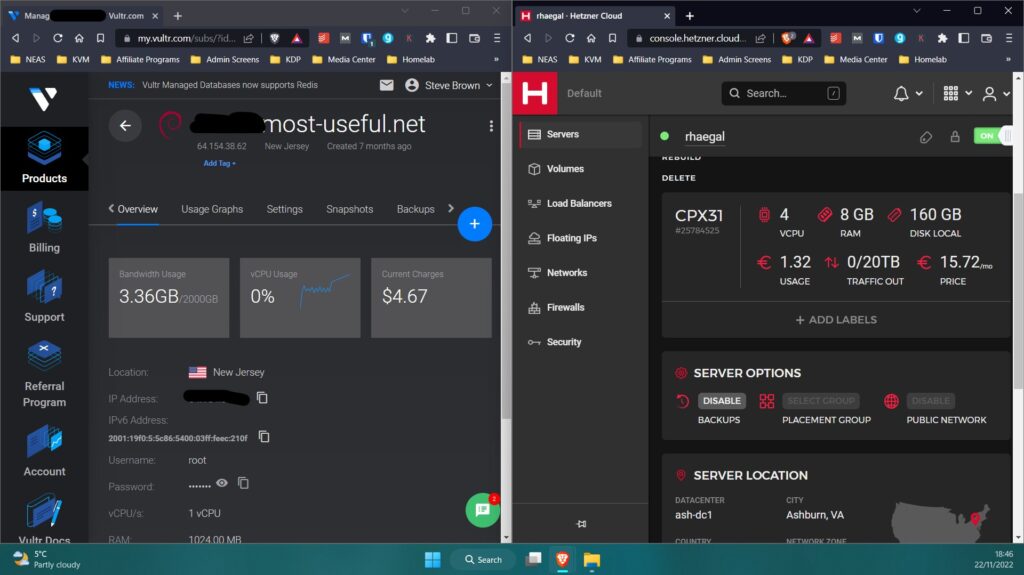Show more Vultr tabs with right chevron
This screenshot has width=1024, height=575.
coord(451,208)
